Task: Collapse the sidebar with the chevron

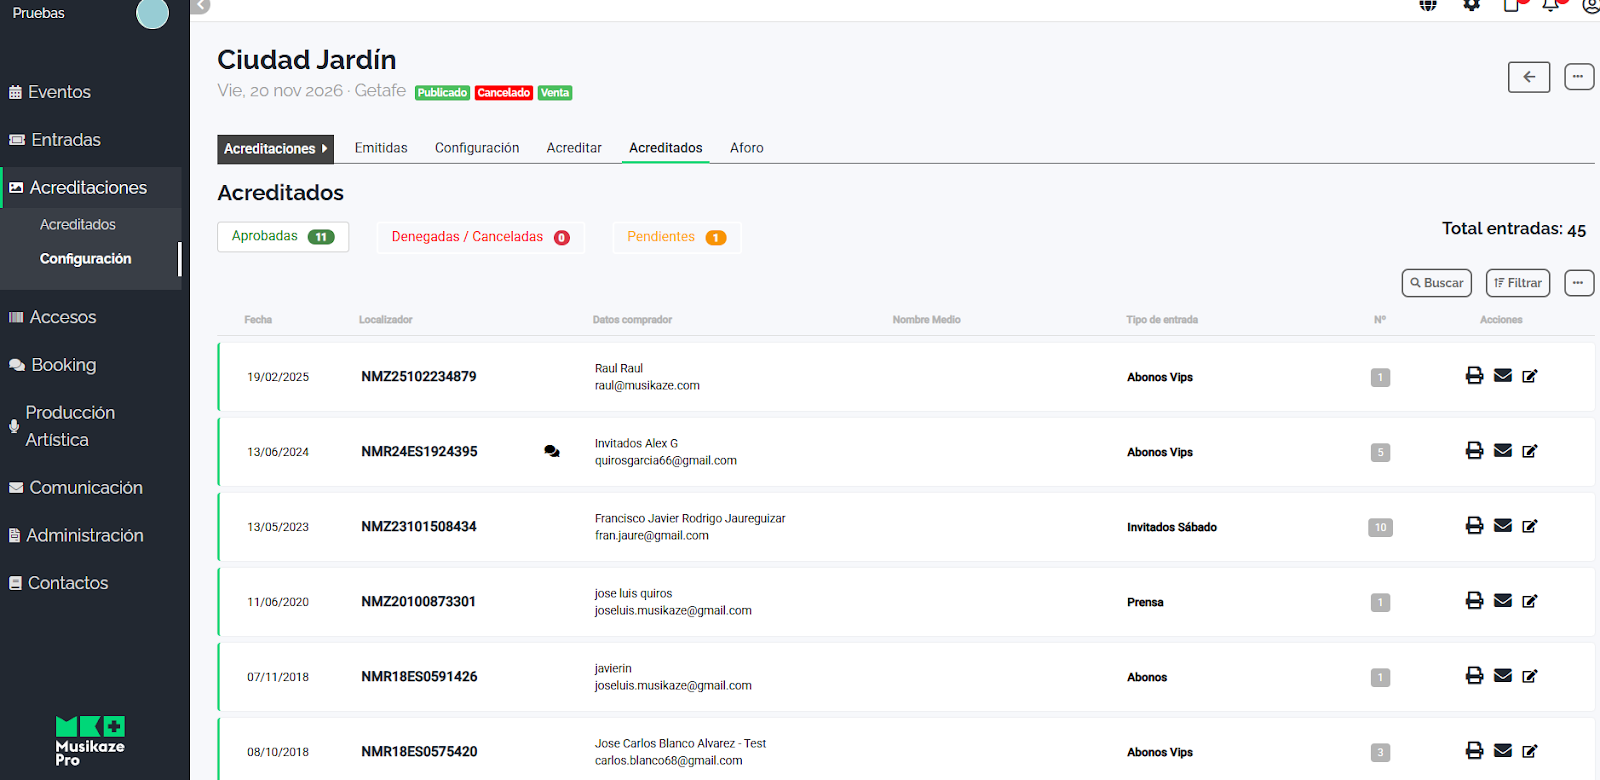Action: point(201,6)
